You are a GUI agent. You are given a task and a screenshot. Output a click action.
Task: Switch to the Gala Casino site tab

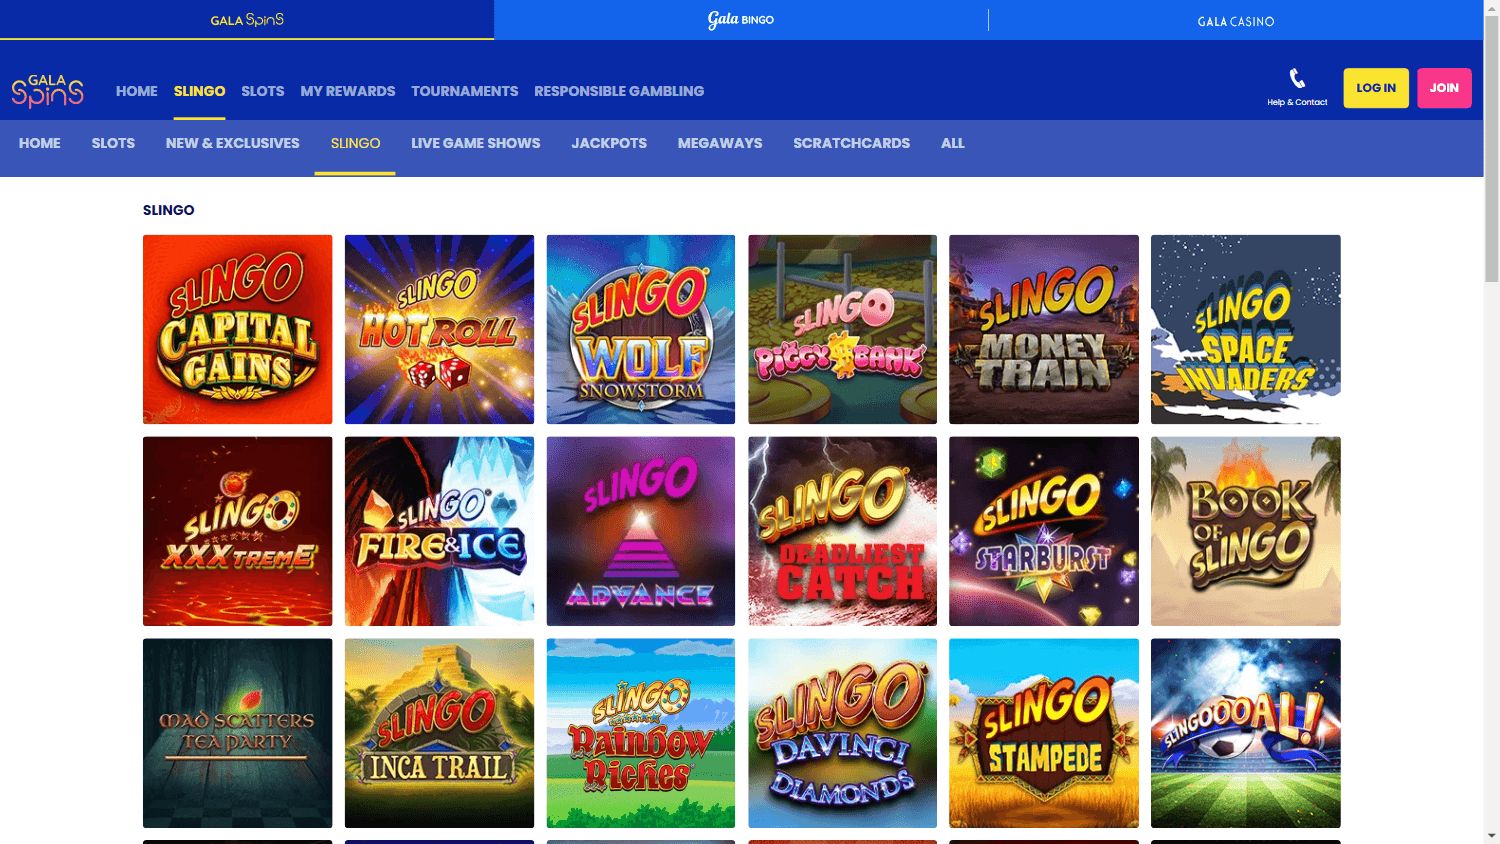tap(1236, 20)
